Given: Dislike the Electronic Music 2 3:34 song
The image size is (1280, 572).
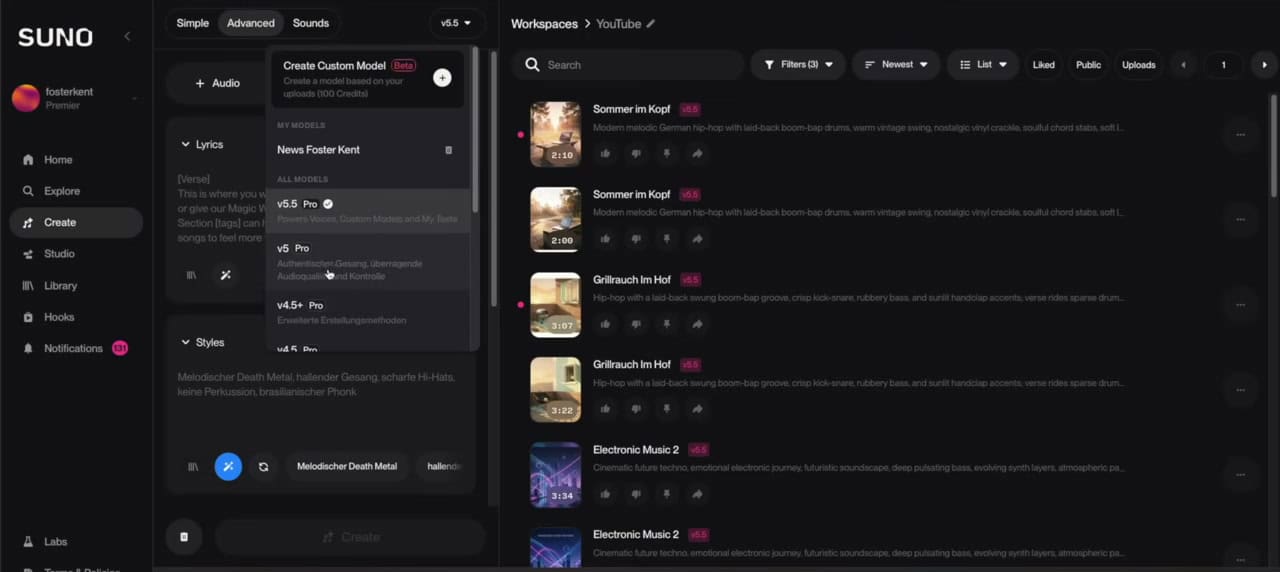Looking at the screenshot, I should click(636, 494).
